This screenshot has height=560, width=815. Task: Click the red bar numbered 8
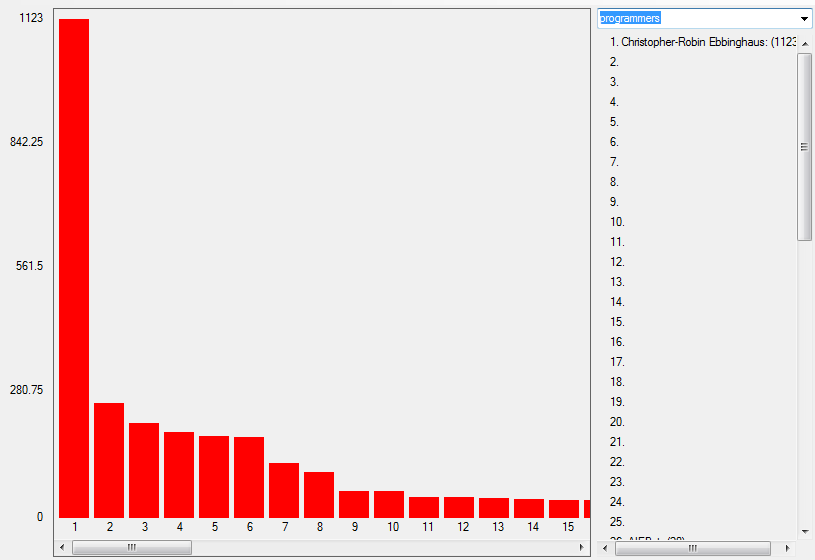pos(319,495)
